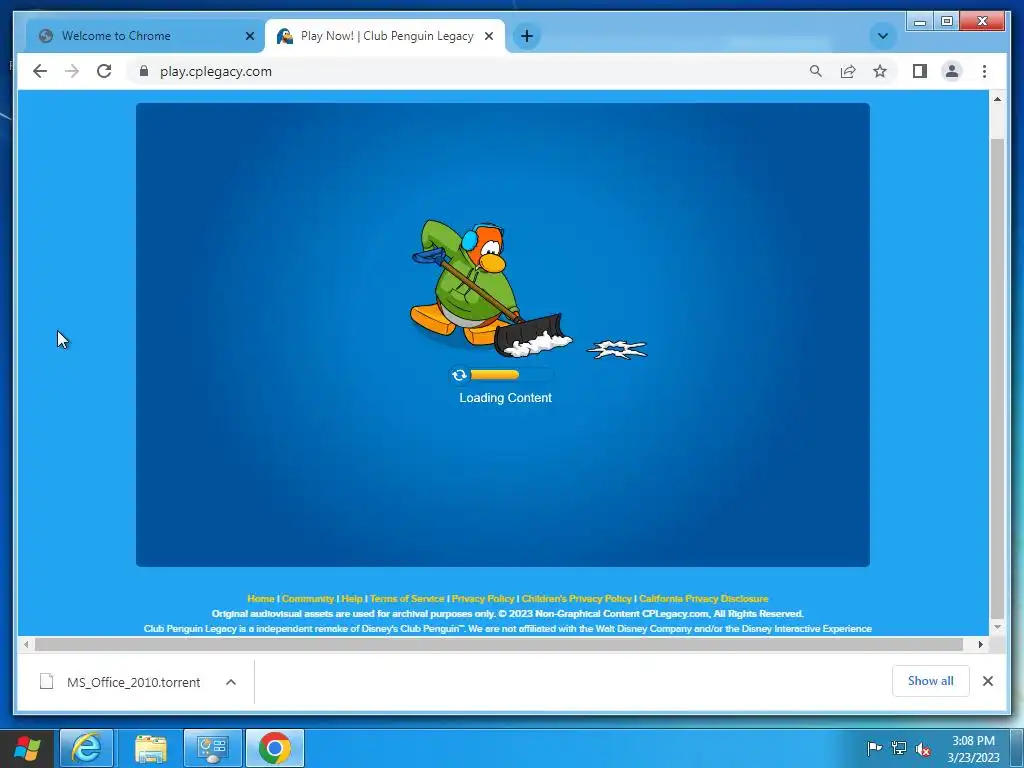
Task: Open Terms of Service link
Action: coord(407,598)
